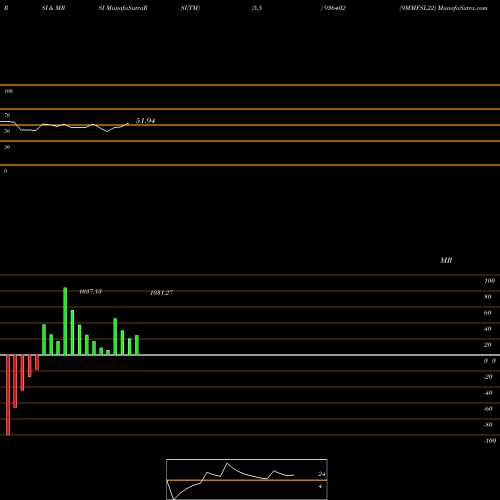
Task: Click the 'SI MunafaSutraR' header label
Action: [123, 8]
